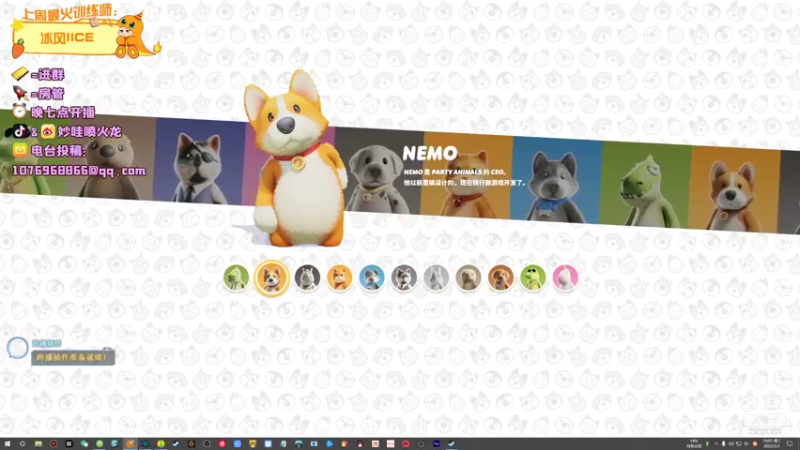Click the round chat avatar icon

17,348
